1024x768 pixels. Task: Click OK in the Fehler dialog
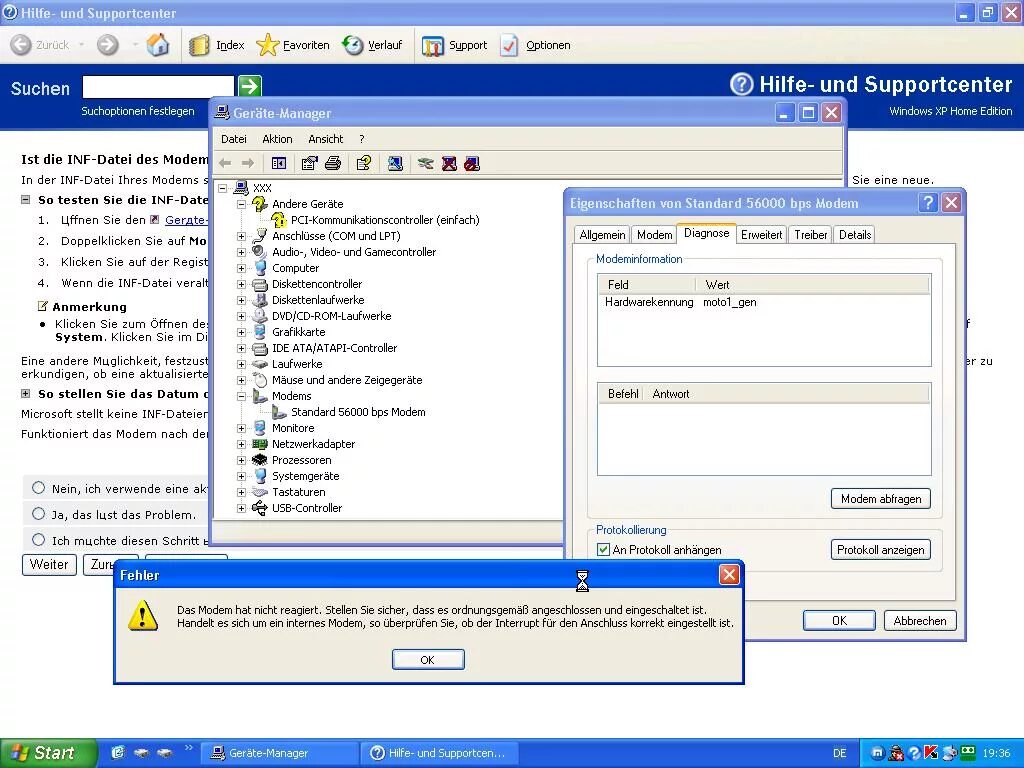coord(428,660)
